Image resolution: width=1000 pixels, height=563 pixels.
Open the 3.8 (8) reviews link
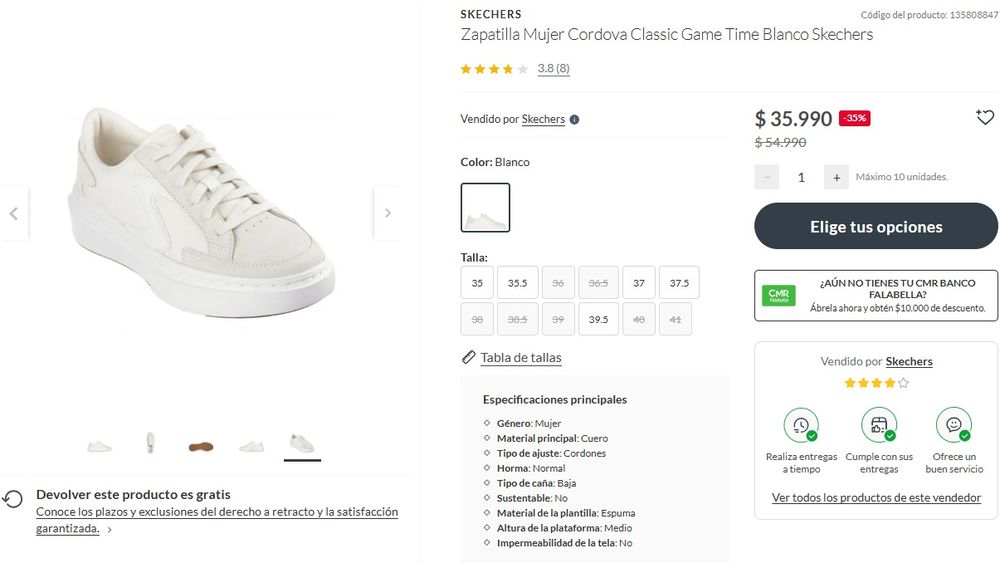(x=553, y=69)
